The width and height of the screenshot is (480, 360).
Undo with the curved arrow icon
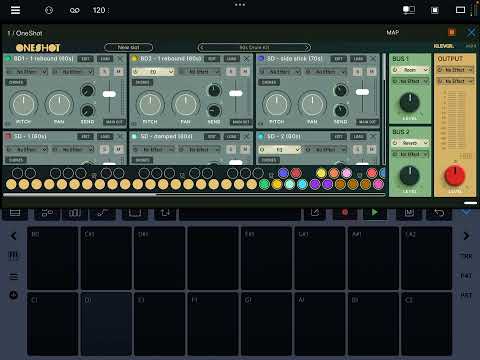click(439, 213)
